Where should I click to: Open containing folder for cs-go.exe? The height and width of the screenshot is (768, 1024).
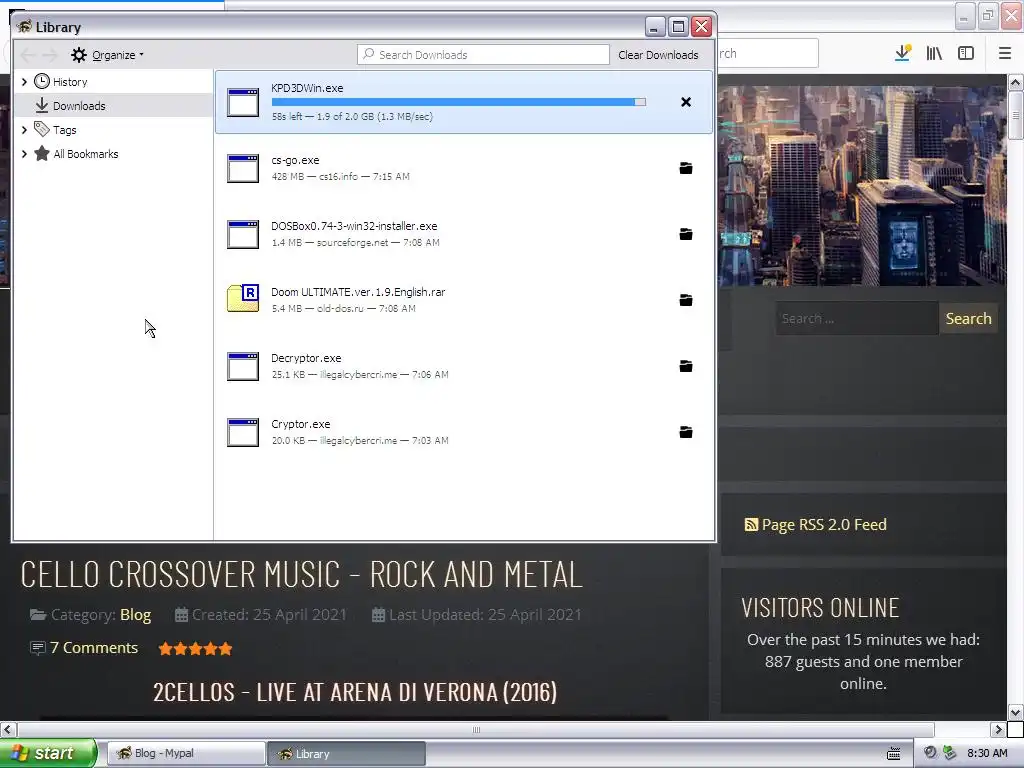click(x=686, y=168)
